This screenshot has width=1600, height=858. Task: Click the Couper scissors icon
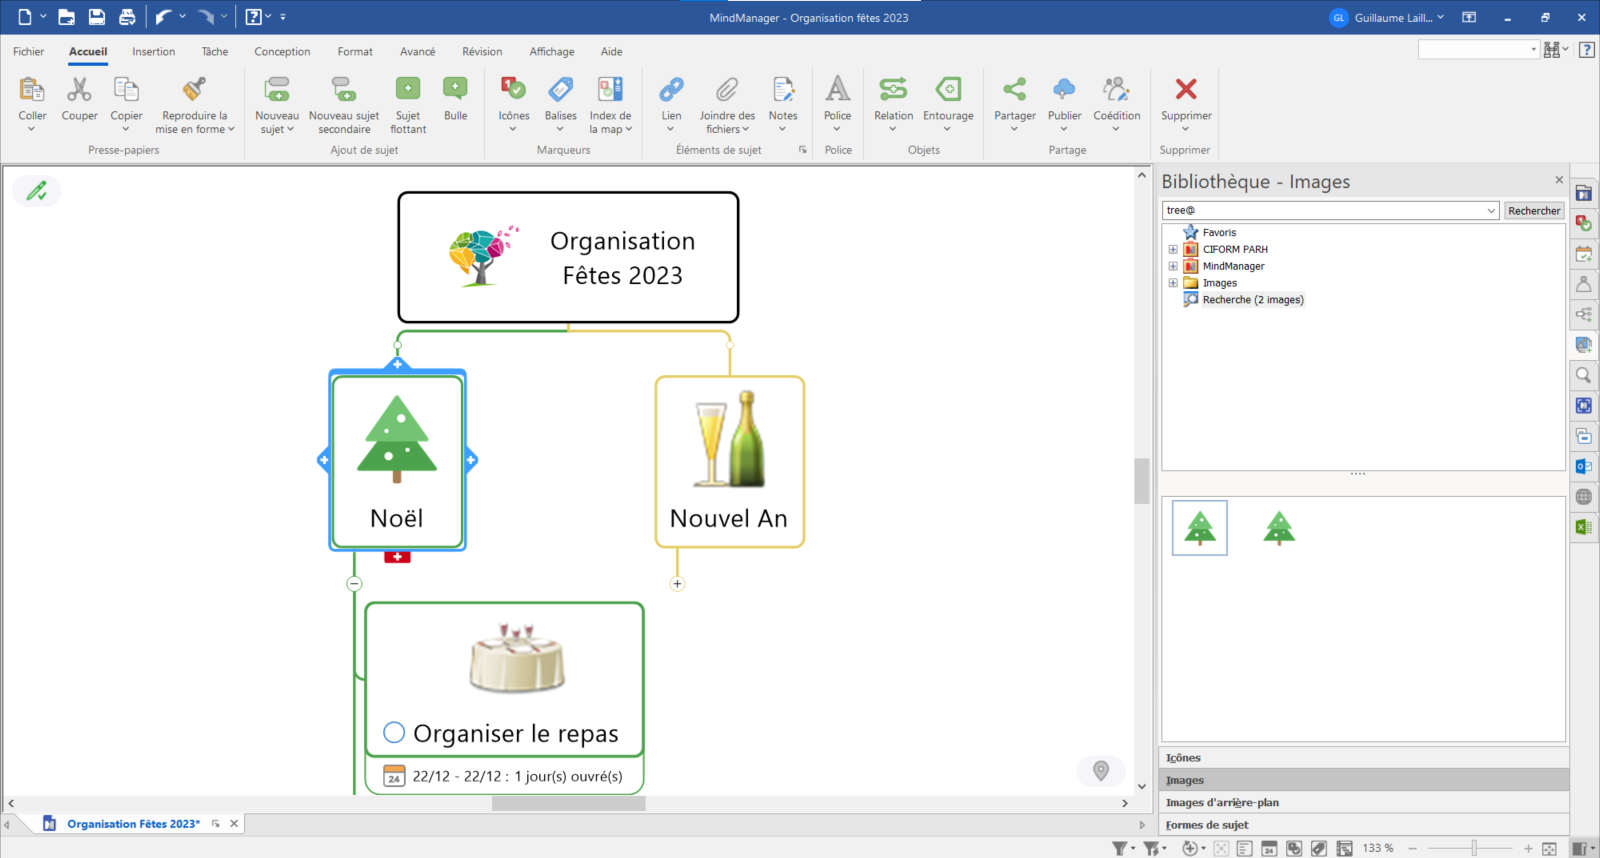pos(79,90)
